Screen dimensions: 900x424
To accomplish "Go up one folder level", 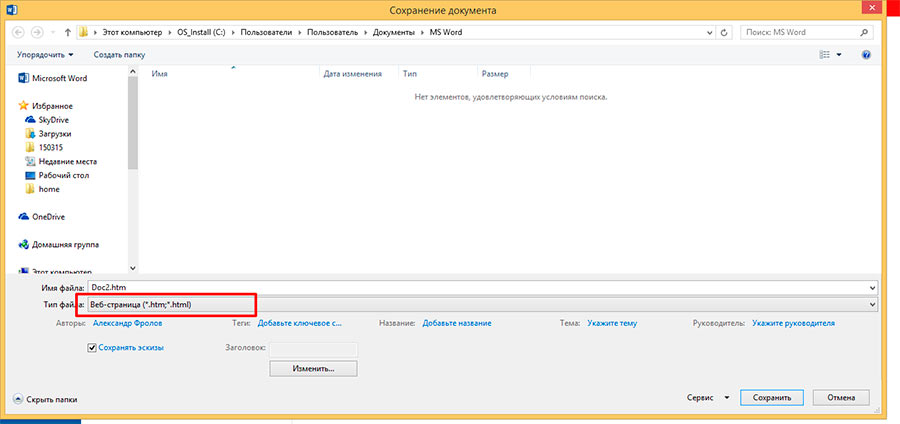I will [x=68, y=33].
